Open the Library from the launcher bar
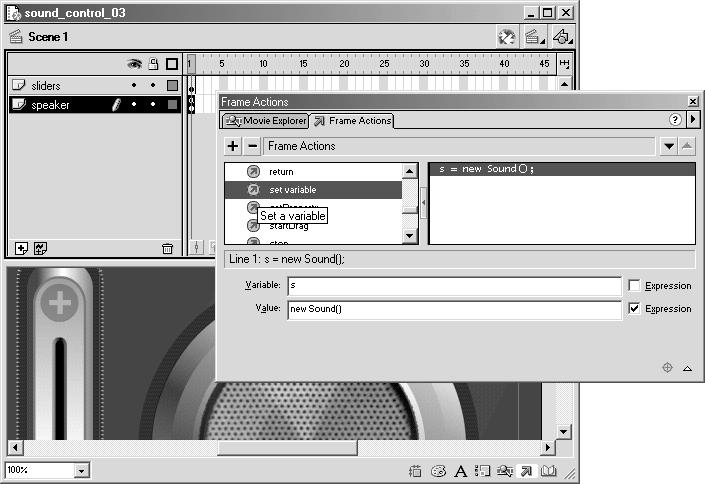 pos(549,471)
